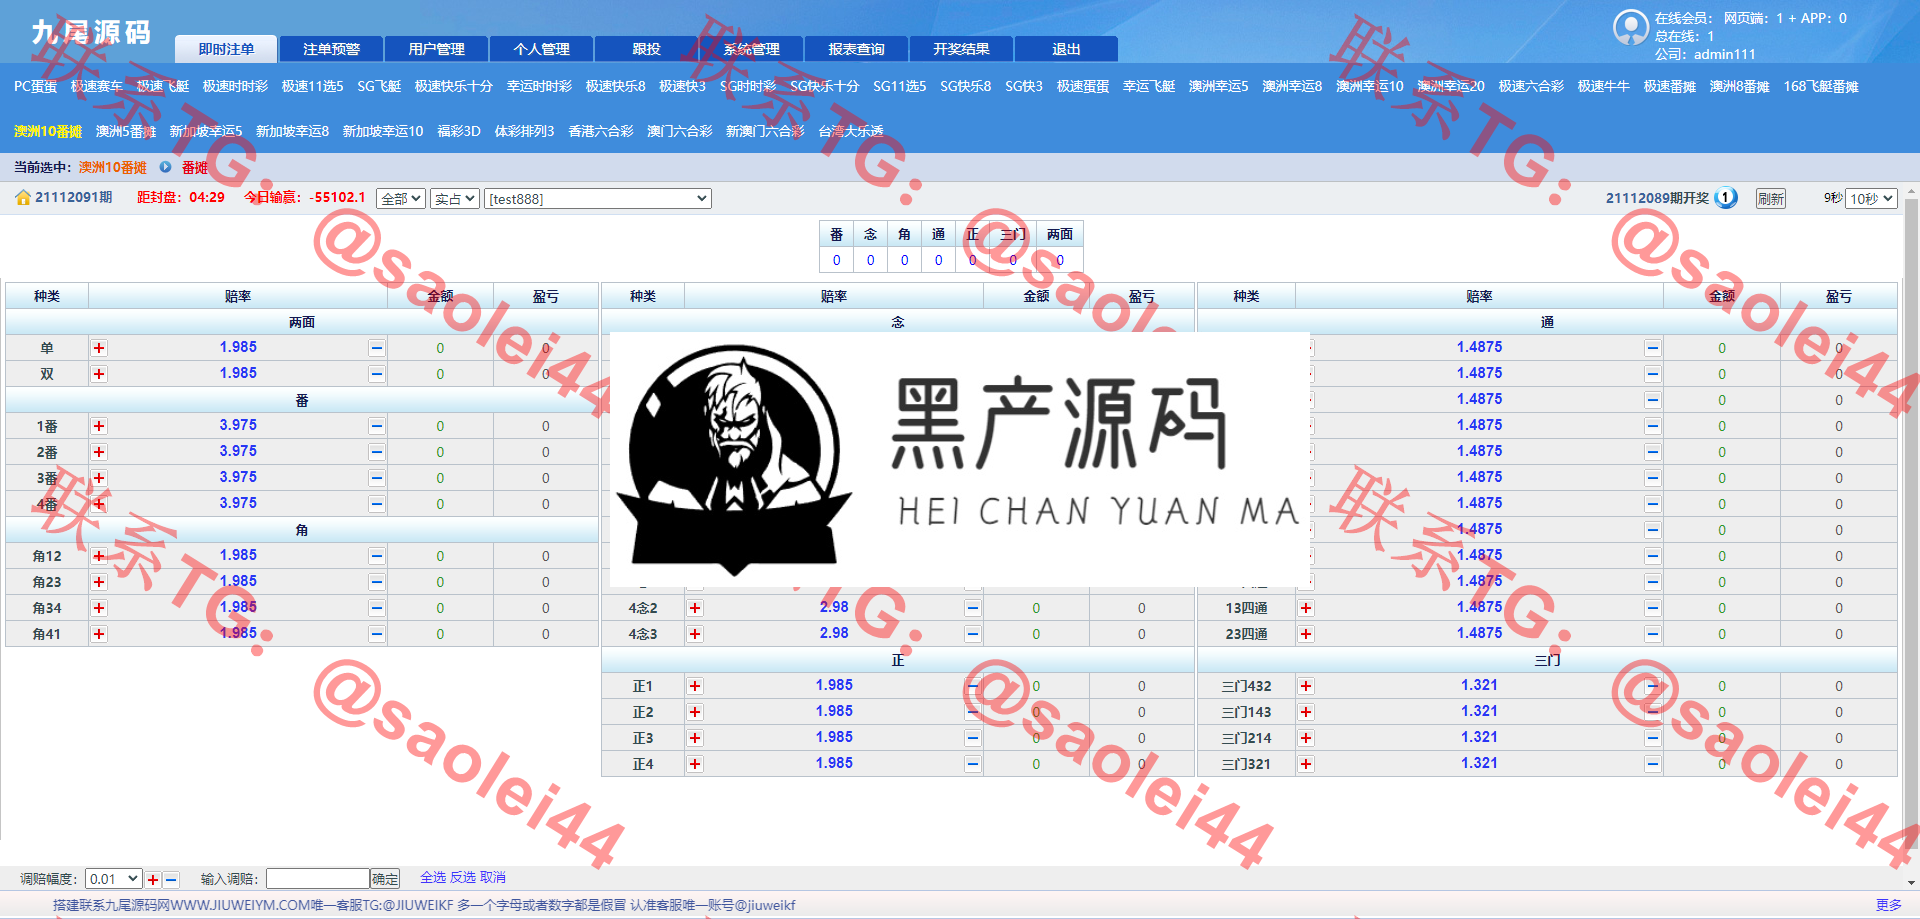Click the 更多 link at bottom right
This screenshot has height=919, width=1920.
[1889, 905]
